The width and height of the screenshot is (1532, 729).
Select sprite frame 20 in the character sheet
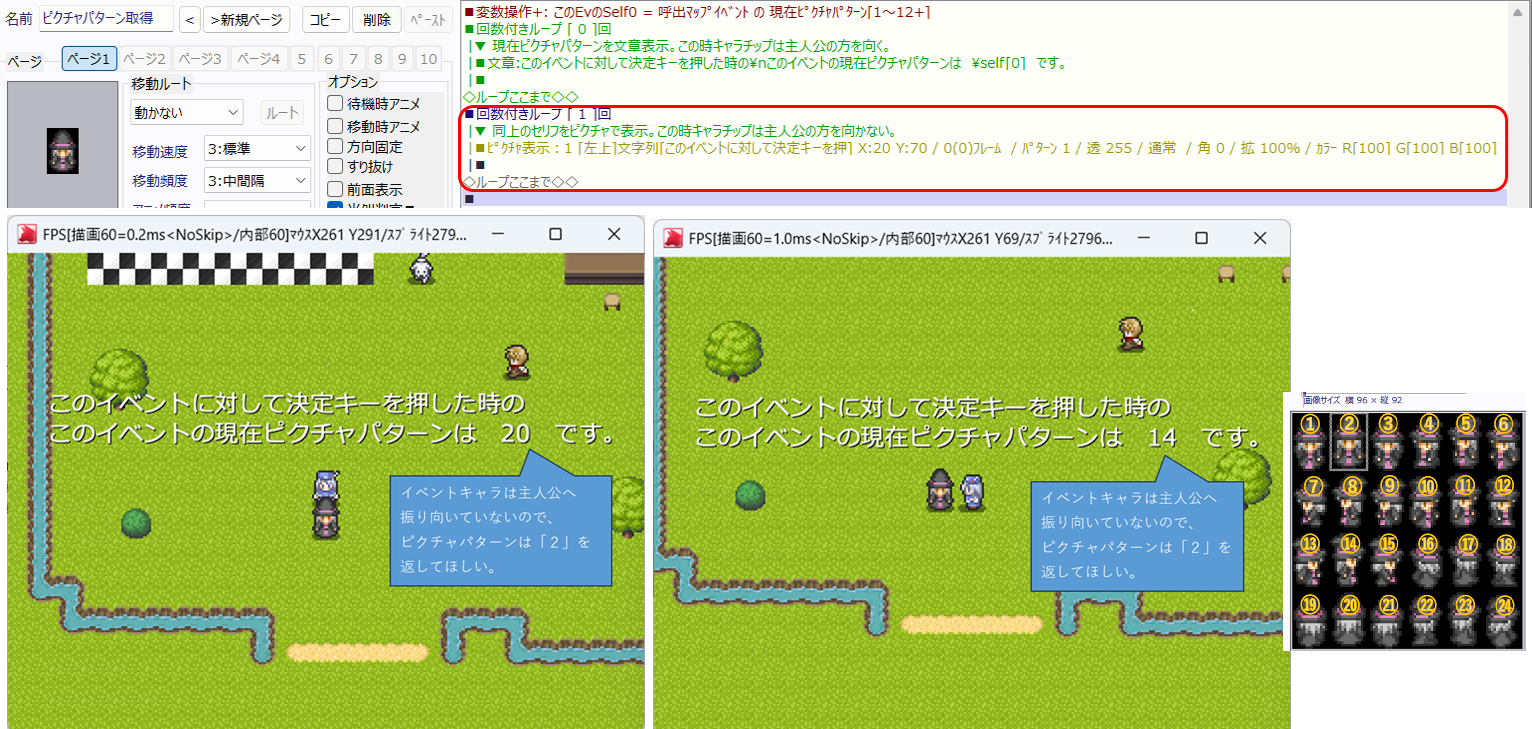(x=1349, y=619)
